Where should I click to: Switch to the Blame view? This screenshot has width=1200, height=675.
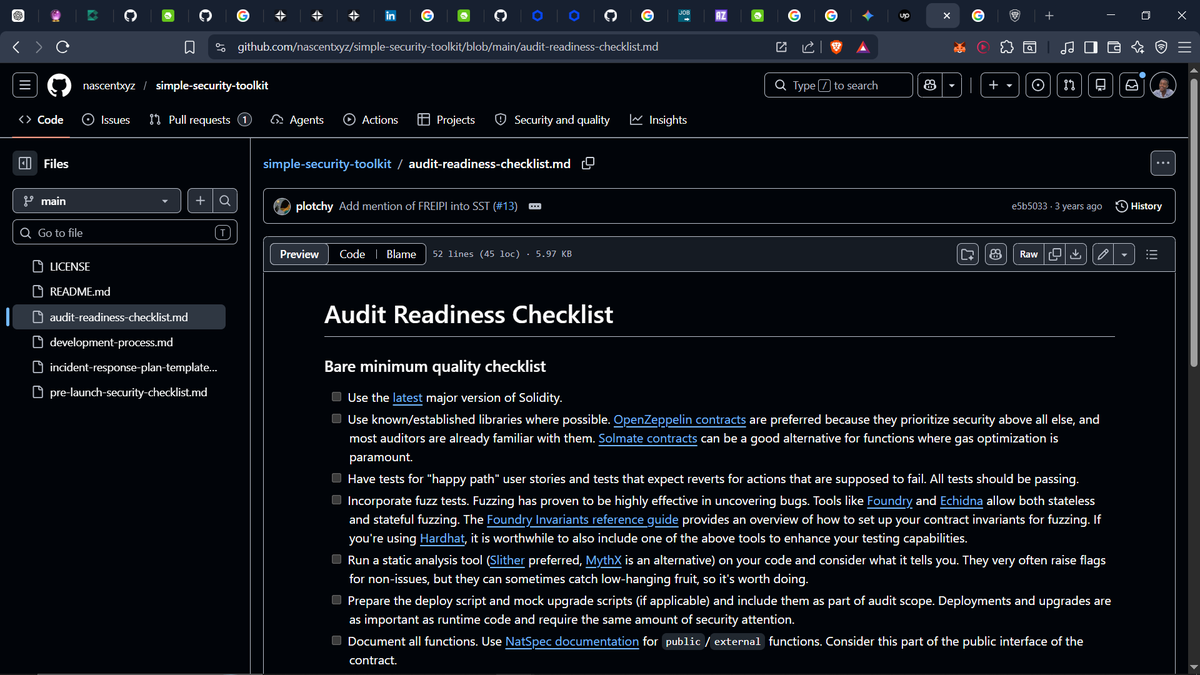pos(401,254)
